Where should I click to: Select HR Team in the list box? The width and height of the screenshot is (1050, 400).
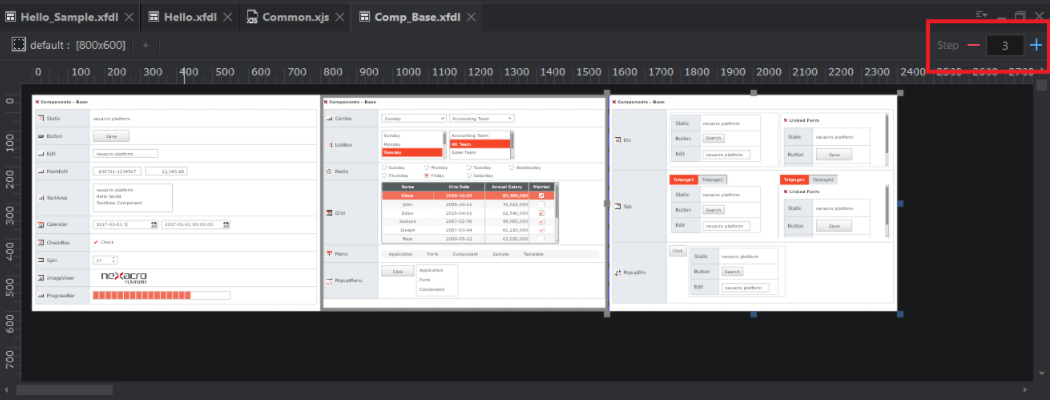click(479, 143)
